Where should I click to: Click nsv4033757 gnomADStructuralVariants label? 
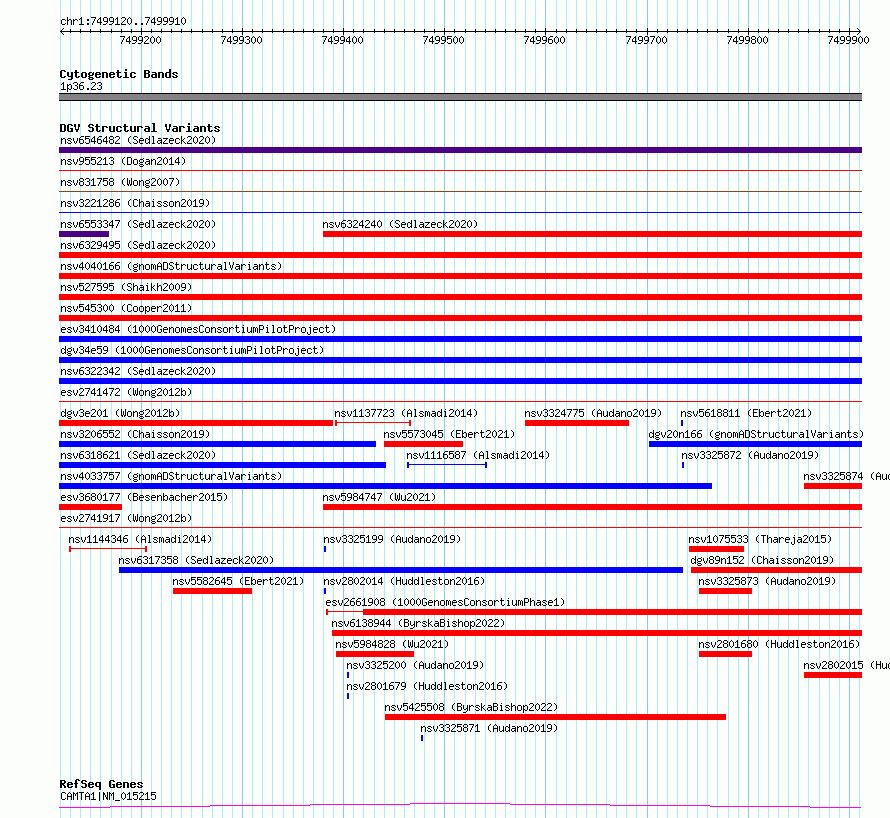click(x=171, y=476)
